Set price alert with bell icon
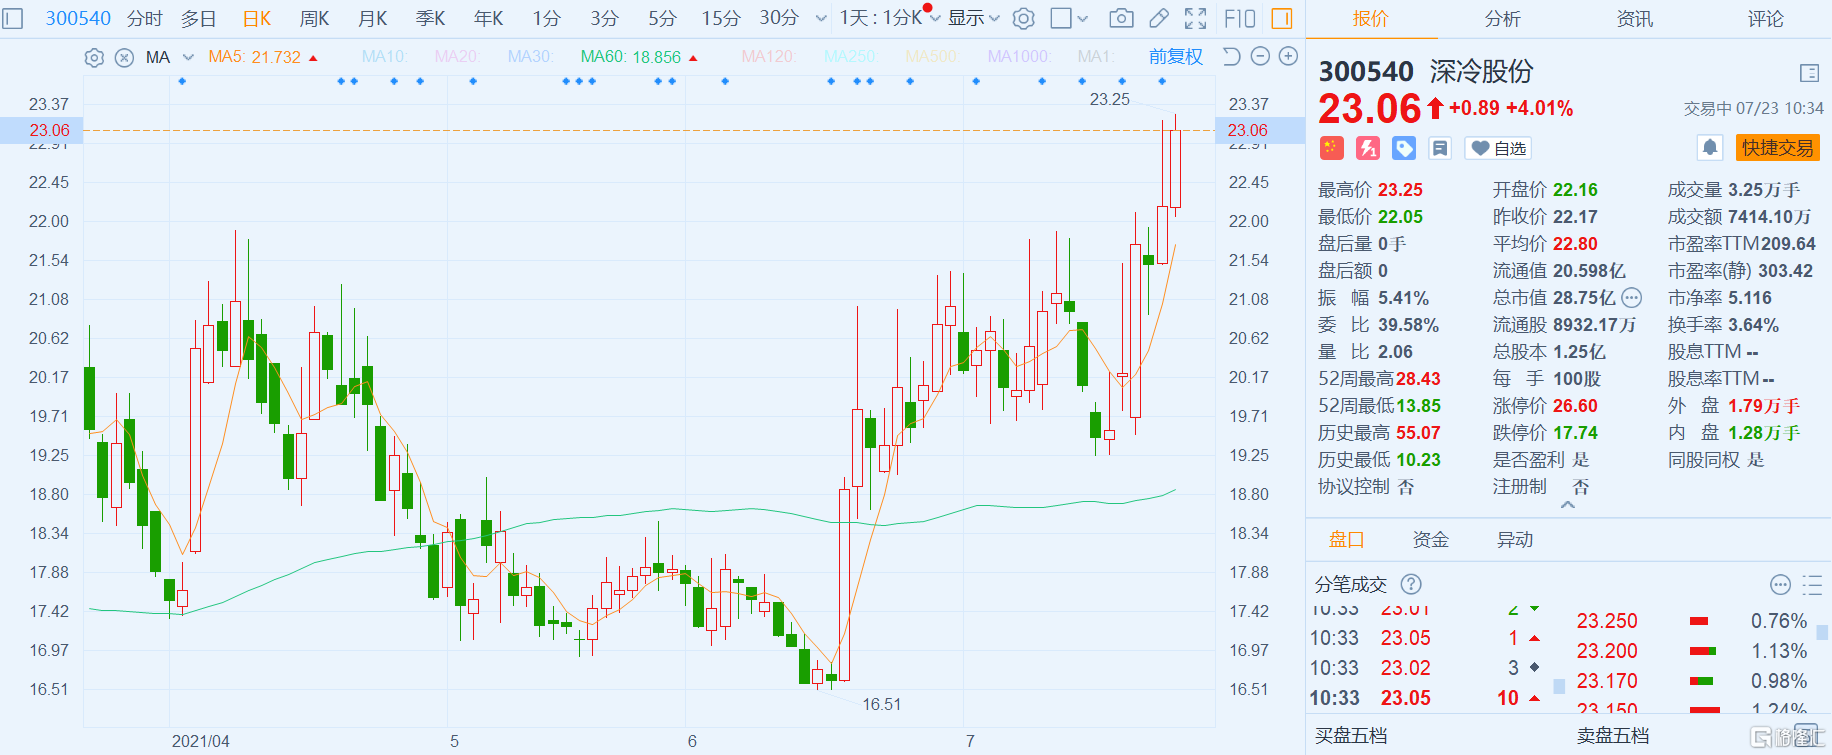The height and width of the screenshot is (755, 1832). 1710,148
